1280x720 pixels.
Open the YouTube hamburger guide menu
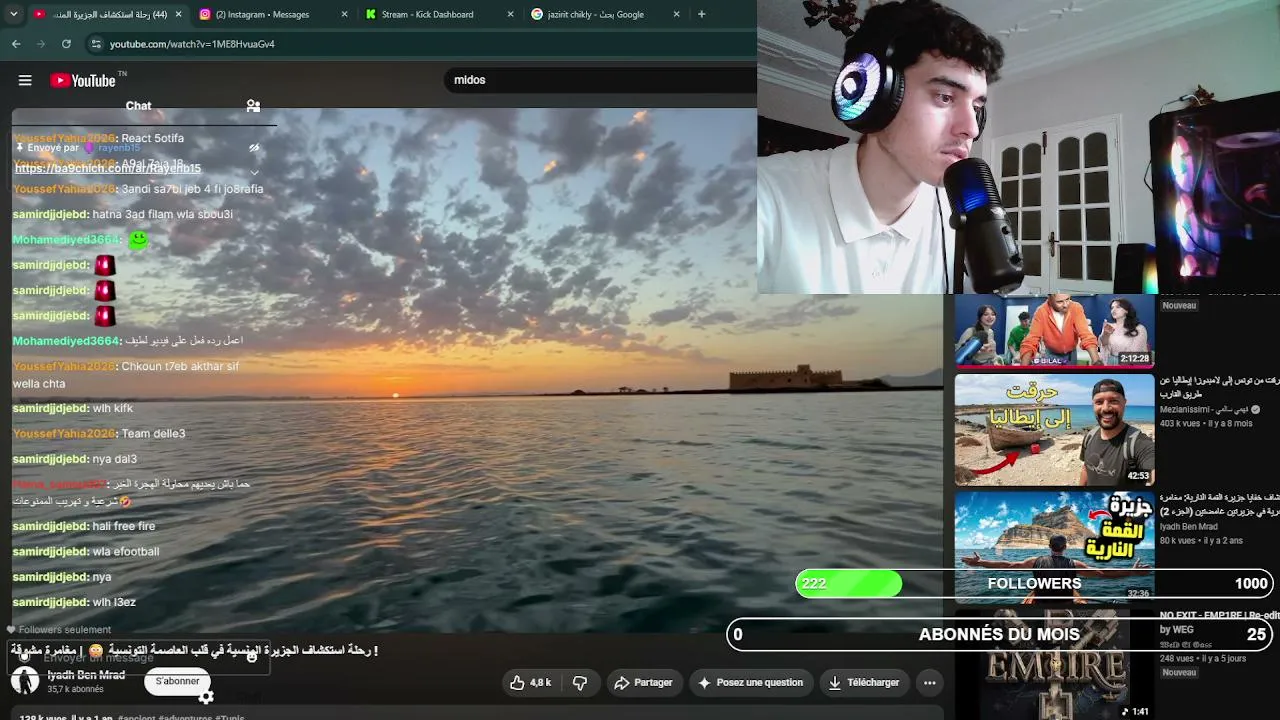(25, 80)
